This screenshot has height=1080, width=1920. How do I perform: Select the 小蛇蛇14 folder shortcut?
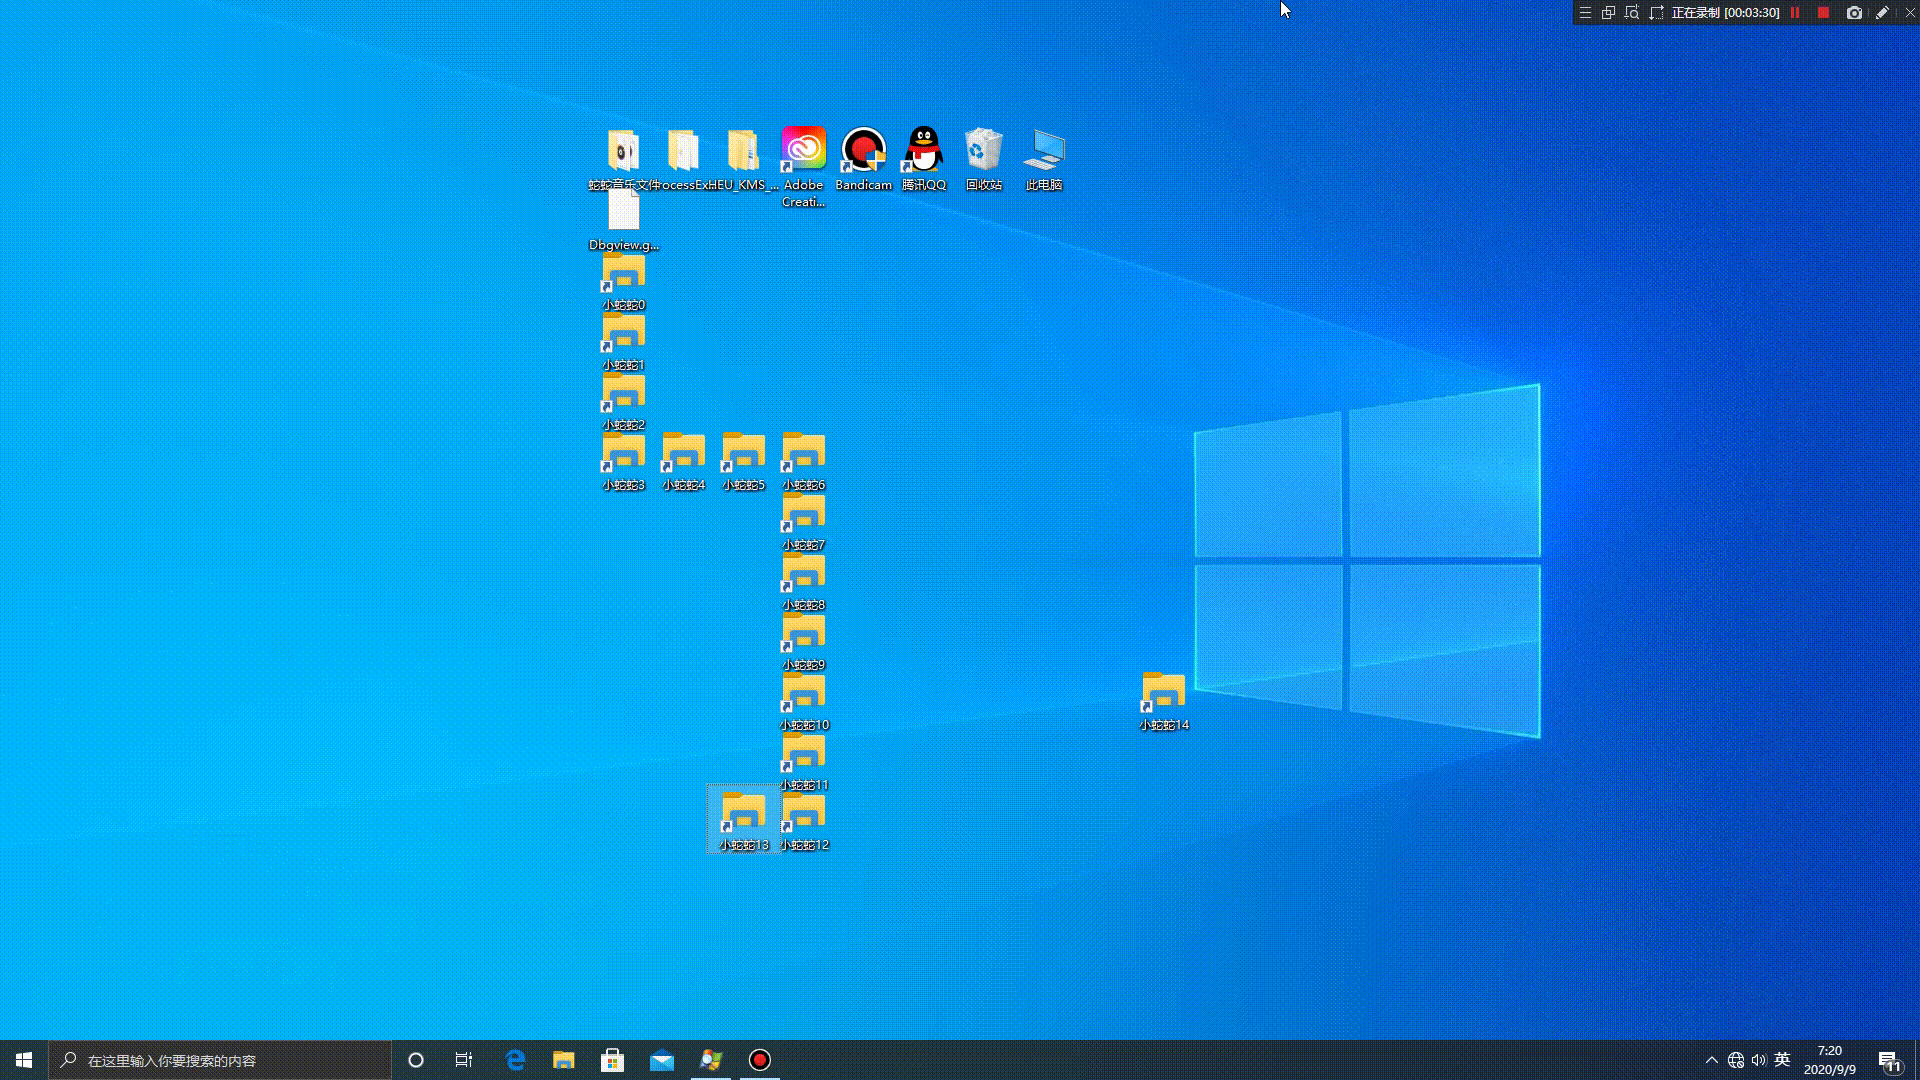(x=1163, y=692)
